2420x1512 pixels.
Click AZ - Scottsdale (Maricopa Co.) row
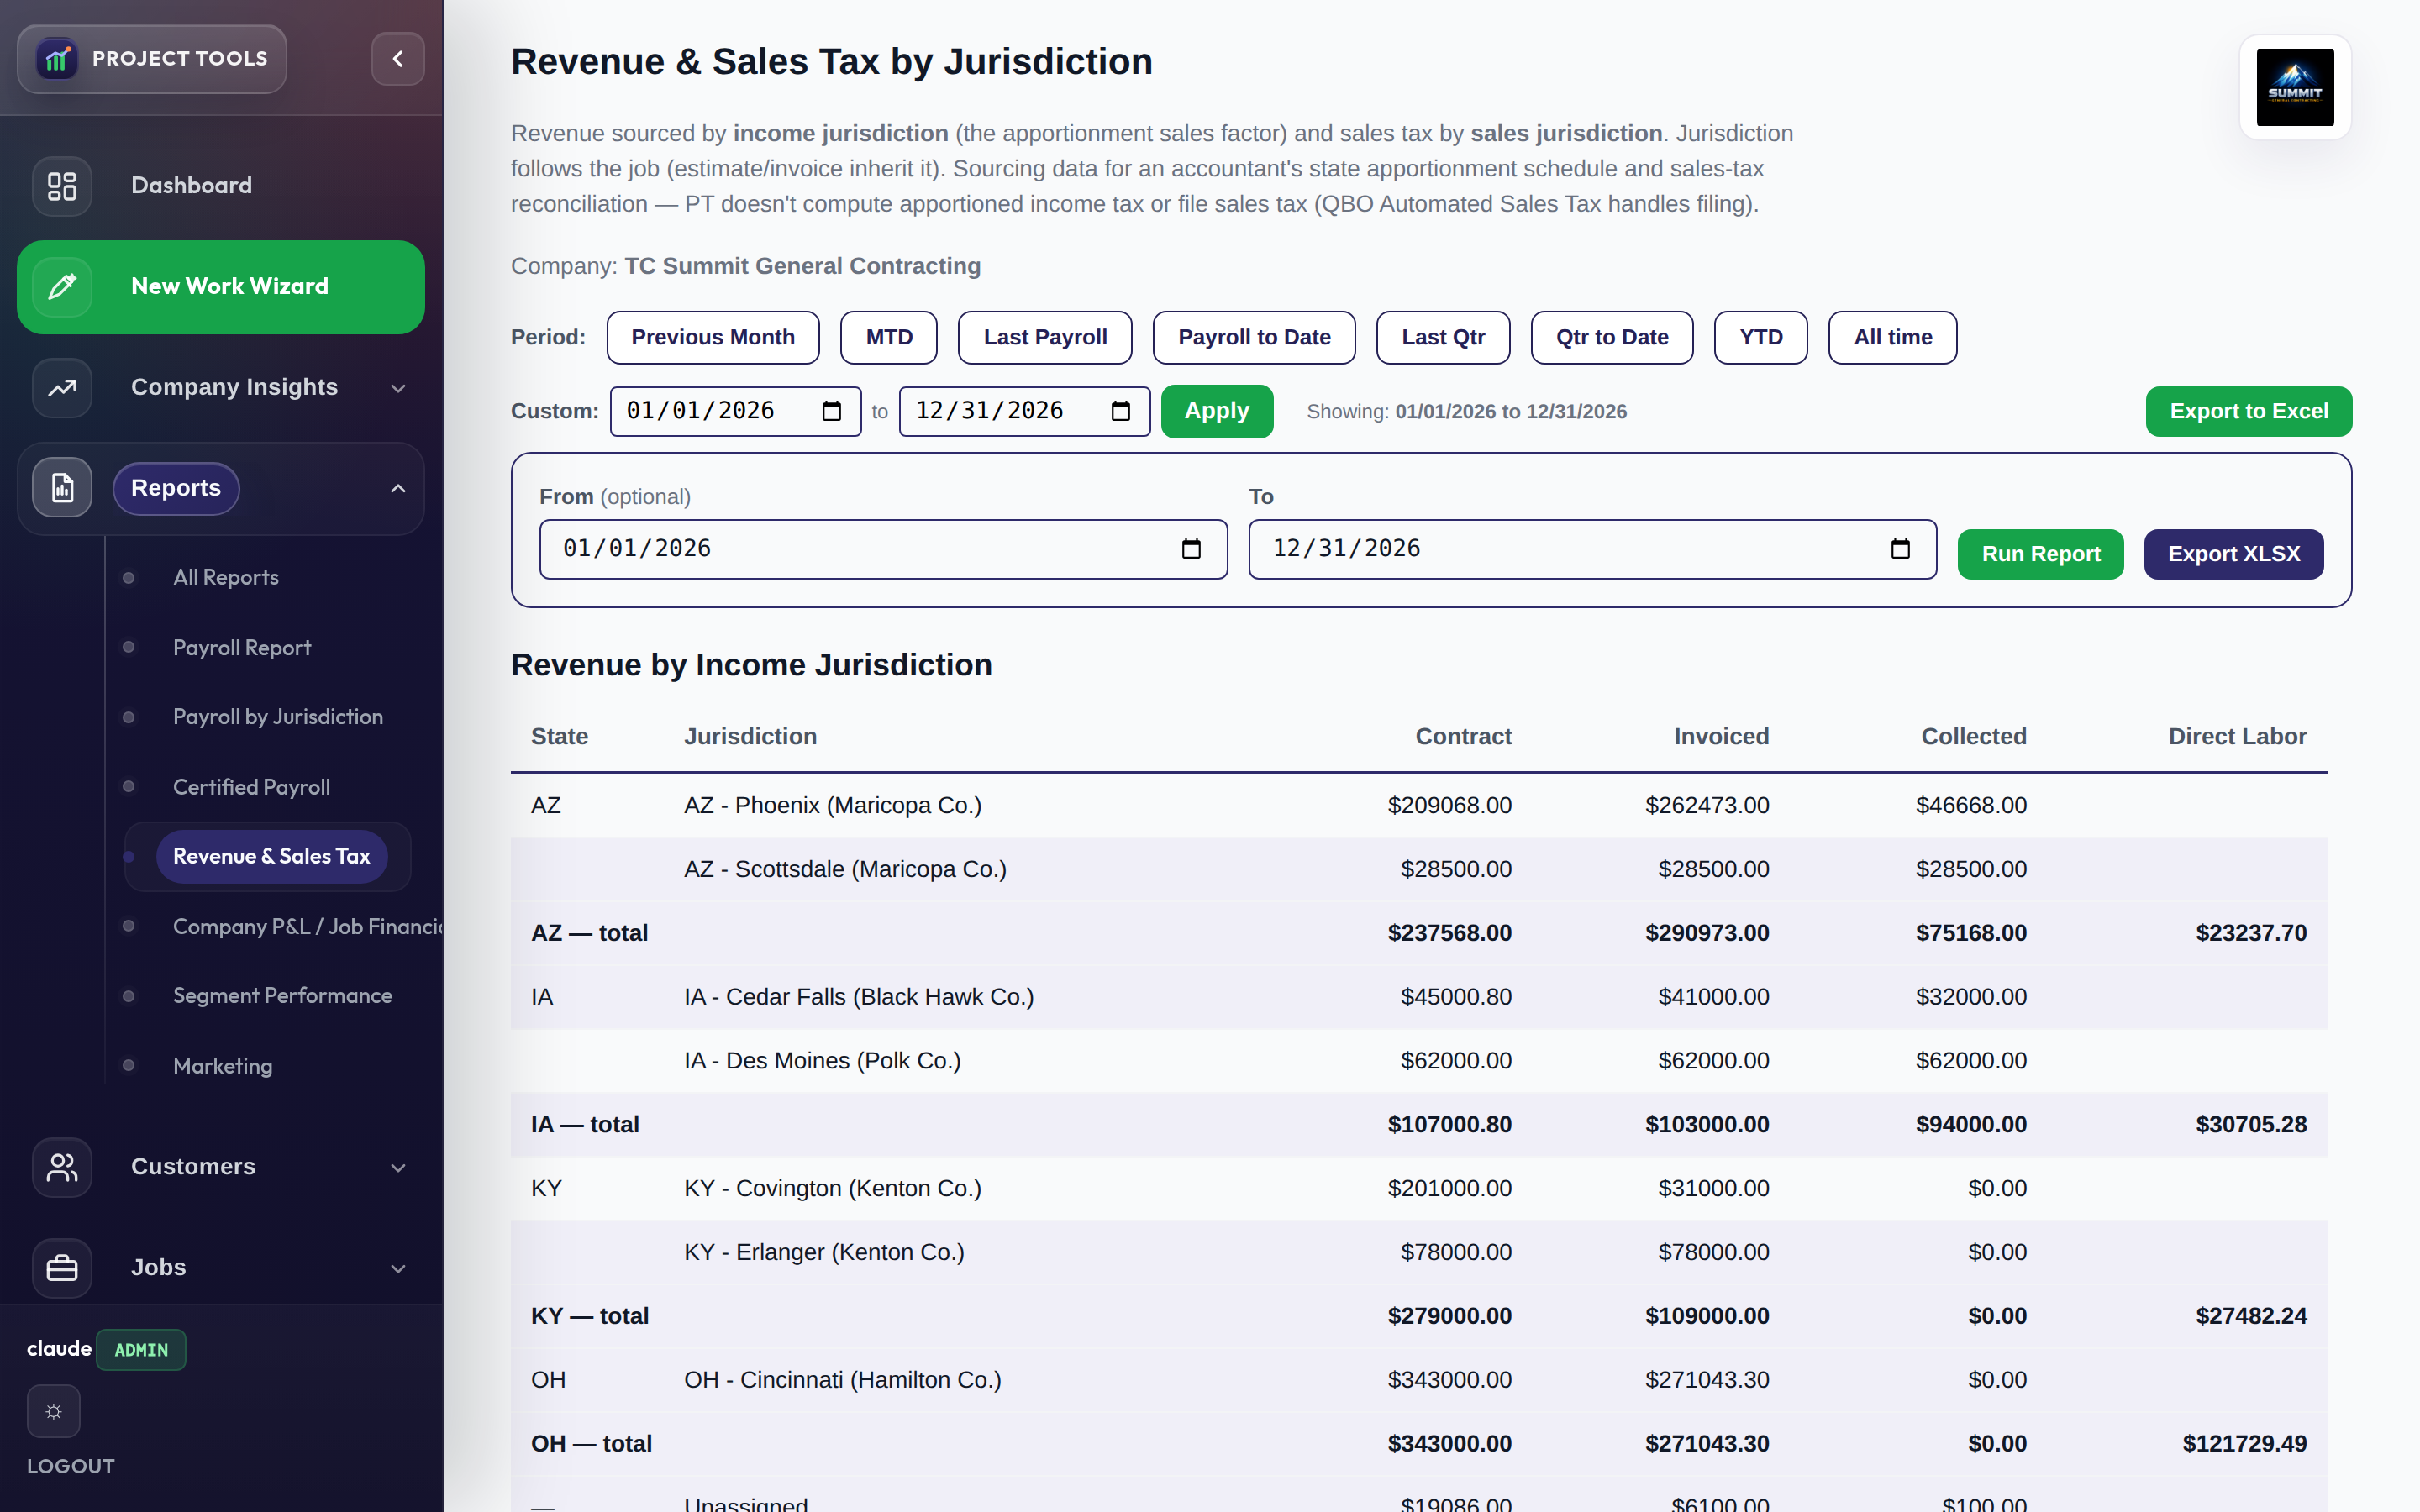[1418, 870]
